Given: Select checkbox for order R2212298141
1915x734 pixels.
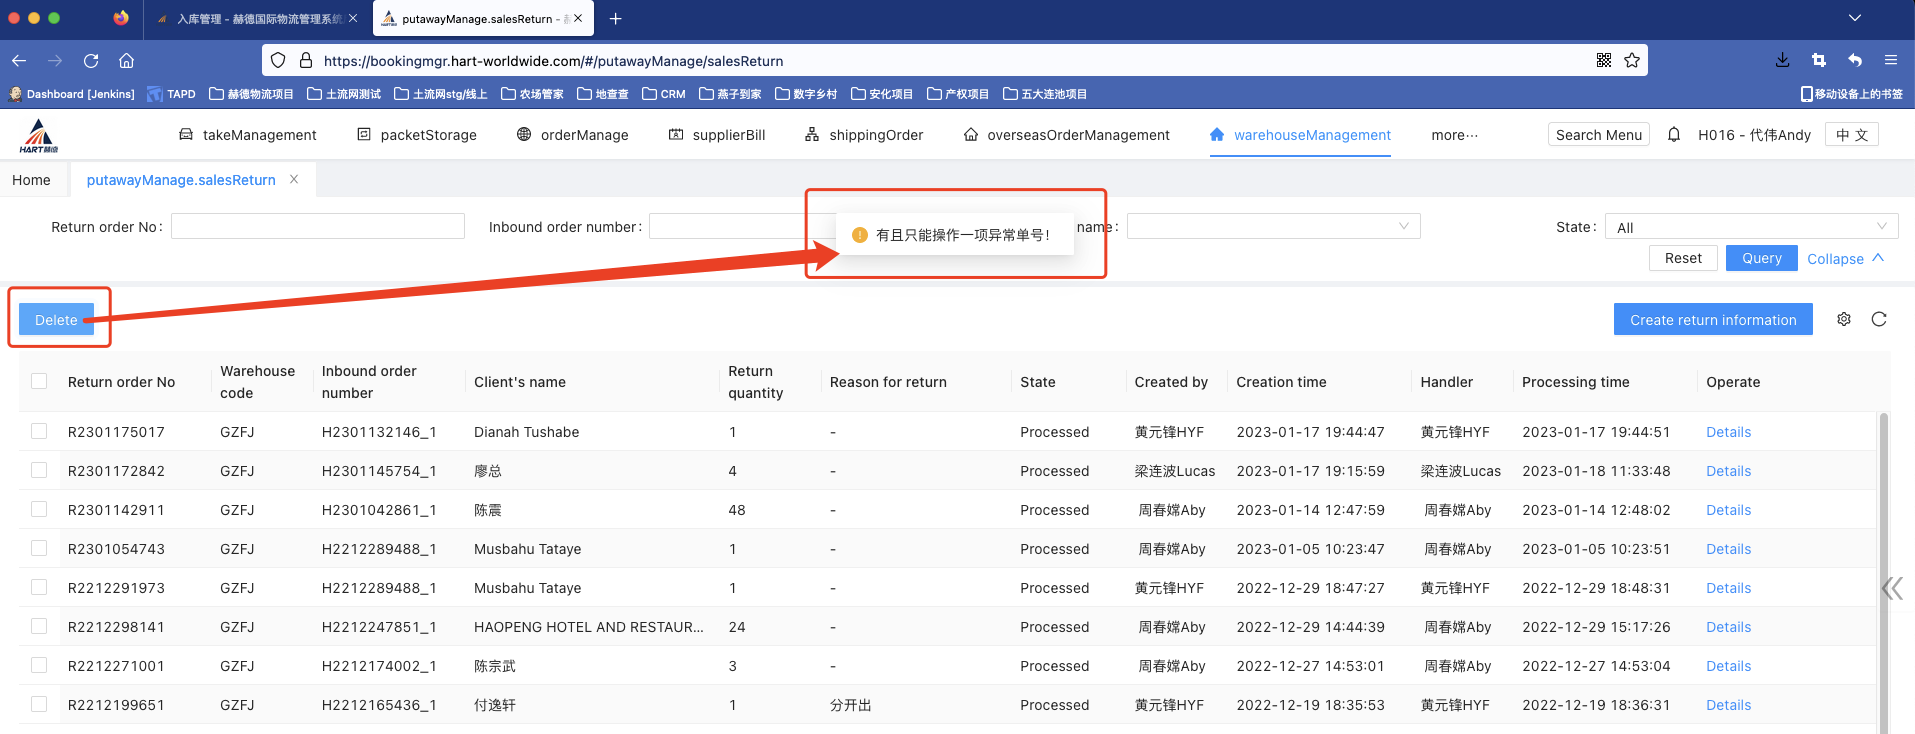Looking at the screenshot, I should click(39, 626).
